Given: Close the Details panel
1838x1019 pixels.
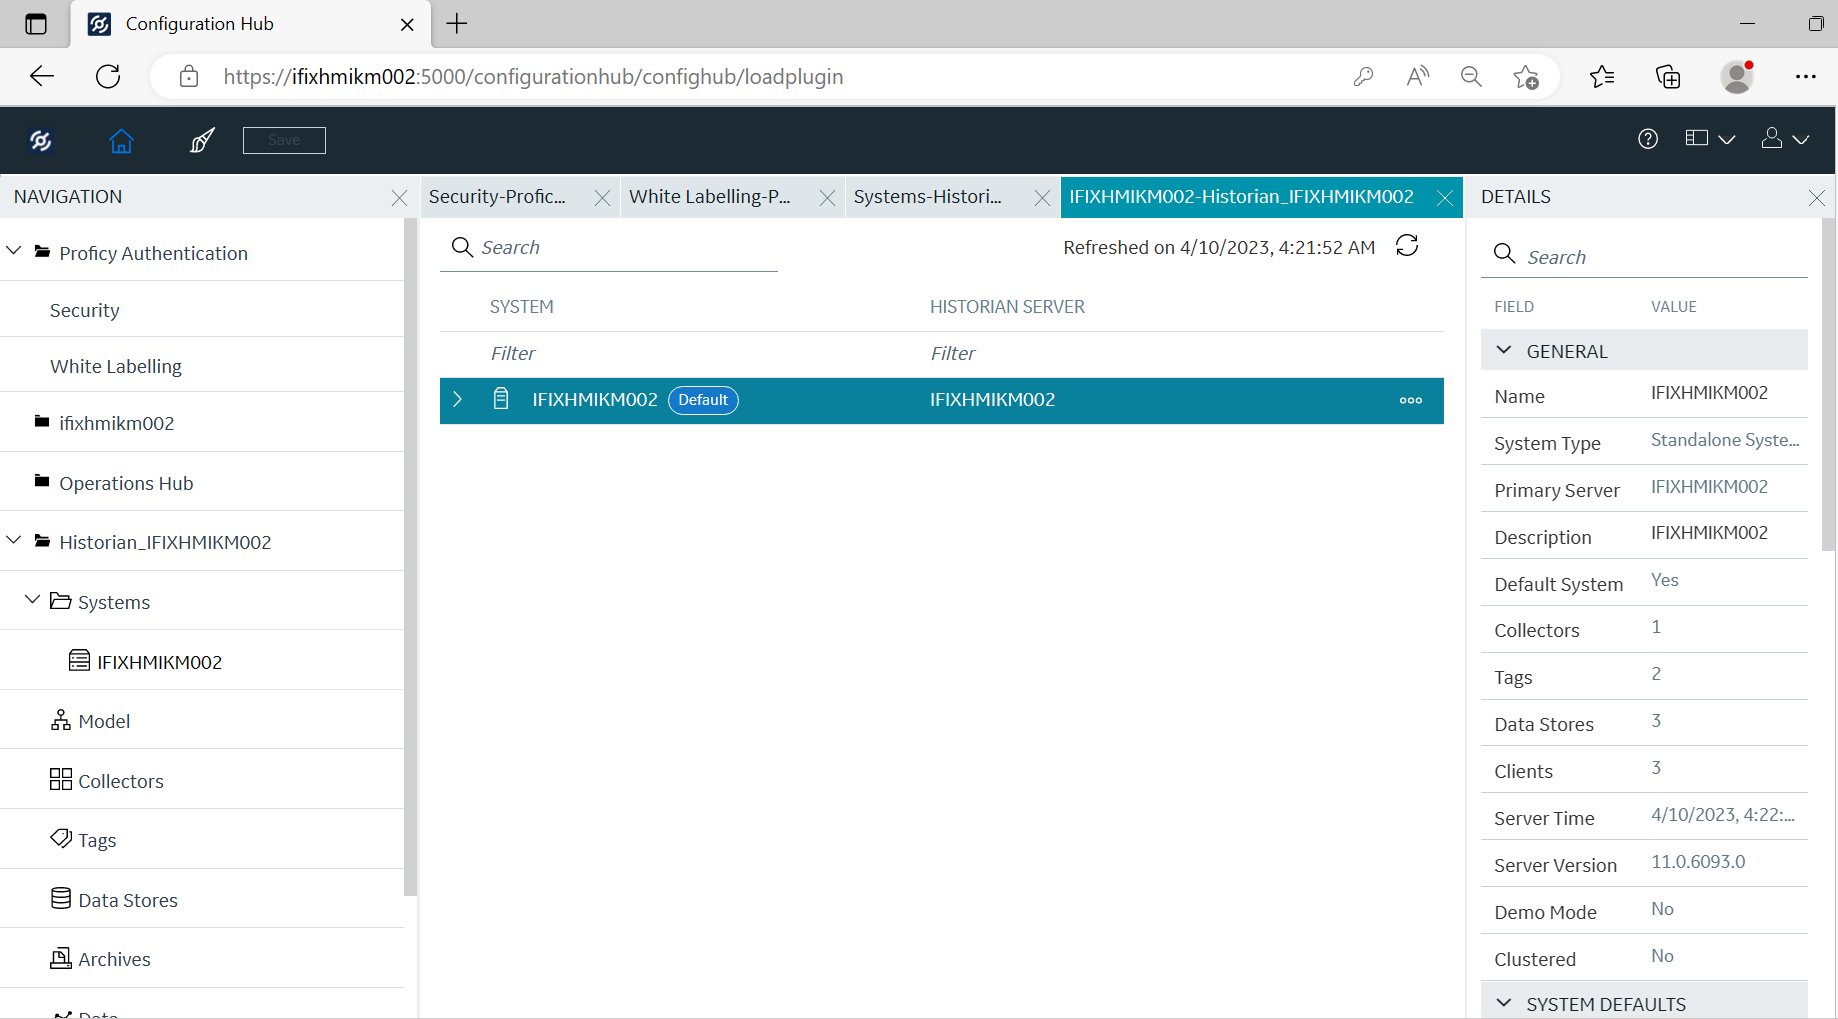Looking at the screenshot, I should click(x=1817, y=198).
